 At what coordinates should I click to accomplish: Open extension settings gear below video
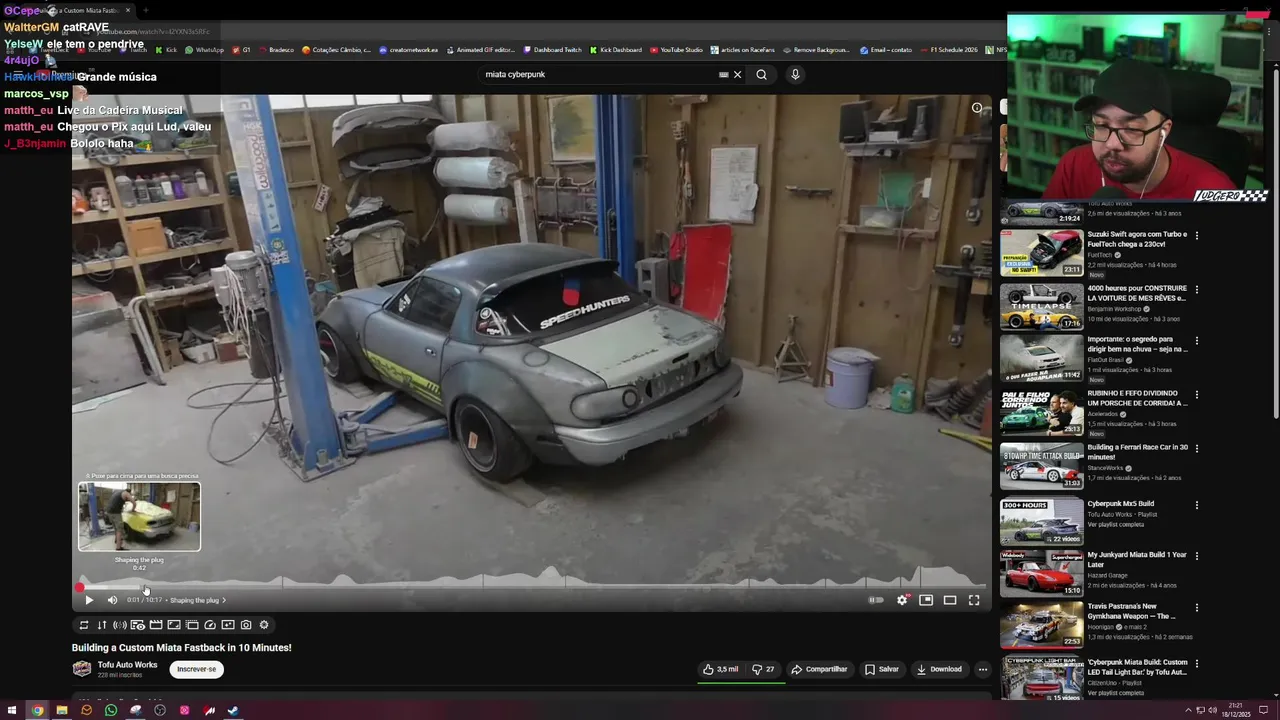tap(264, 625)
